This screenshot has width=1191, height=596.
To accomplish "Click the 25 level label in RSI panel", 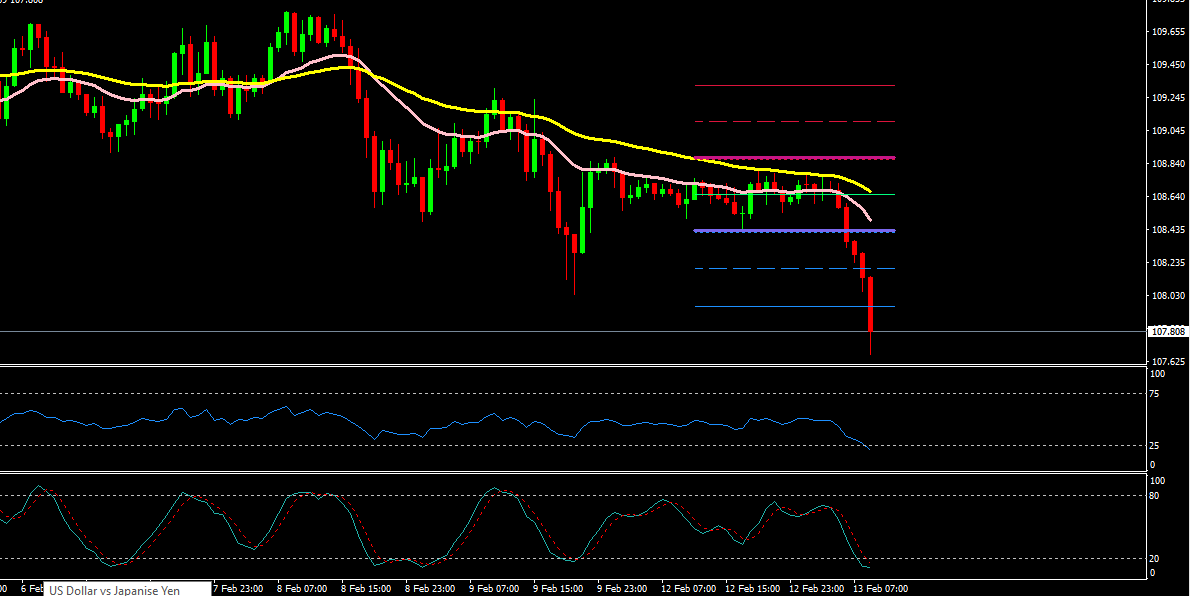I will tap(1154, 446).
